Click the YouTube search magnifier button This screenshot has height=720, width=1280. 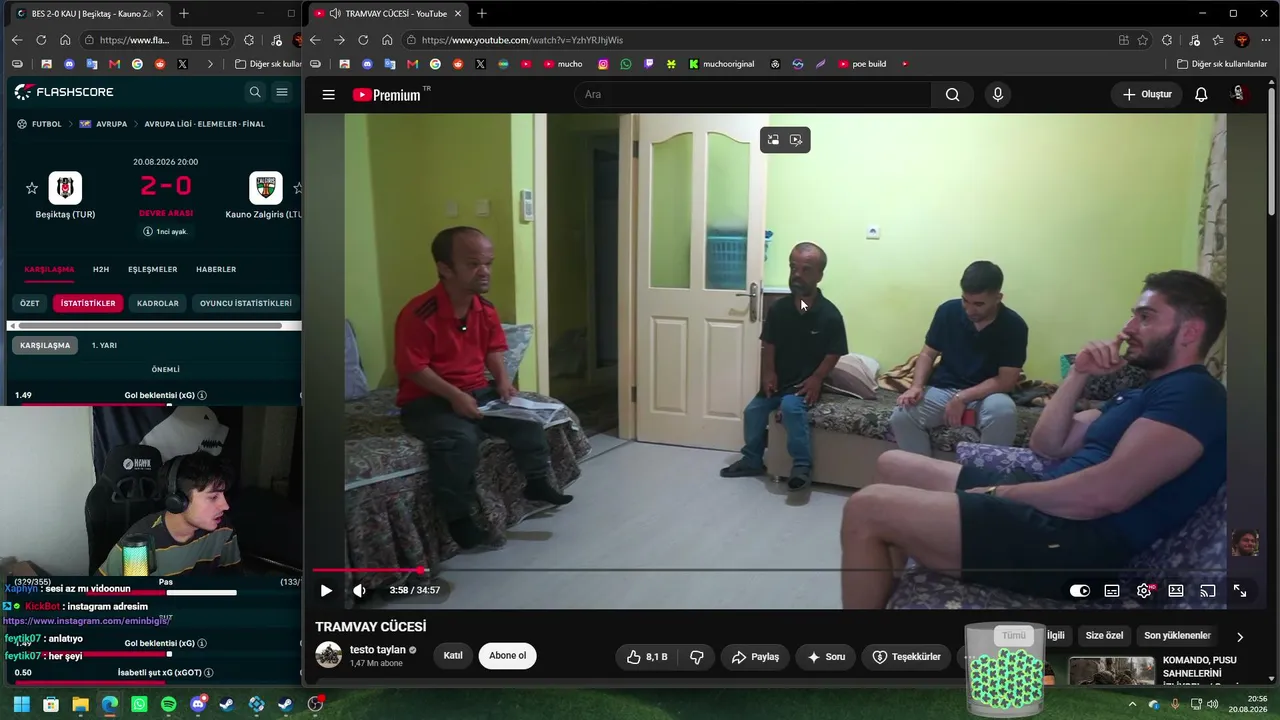point(952,95)
